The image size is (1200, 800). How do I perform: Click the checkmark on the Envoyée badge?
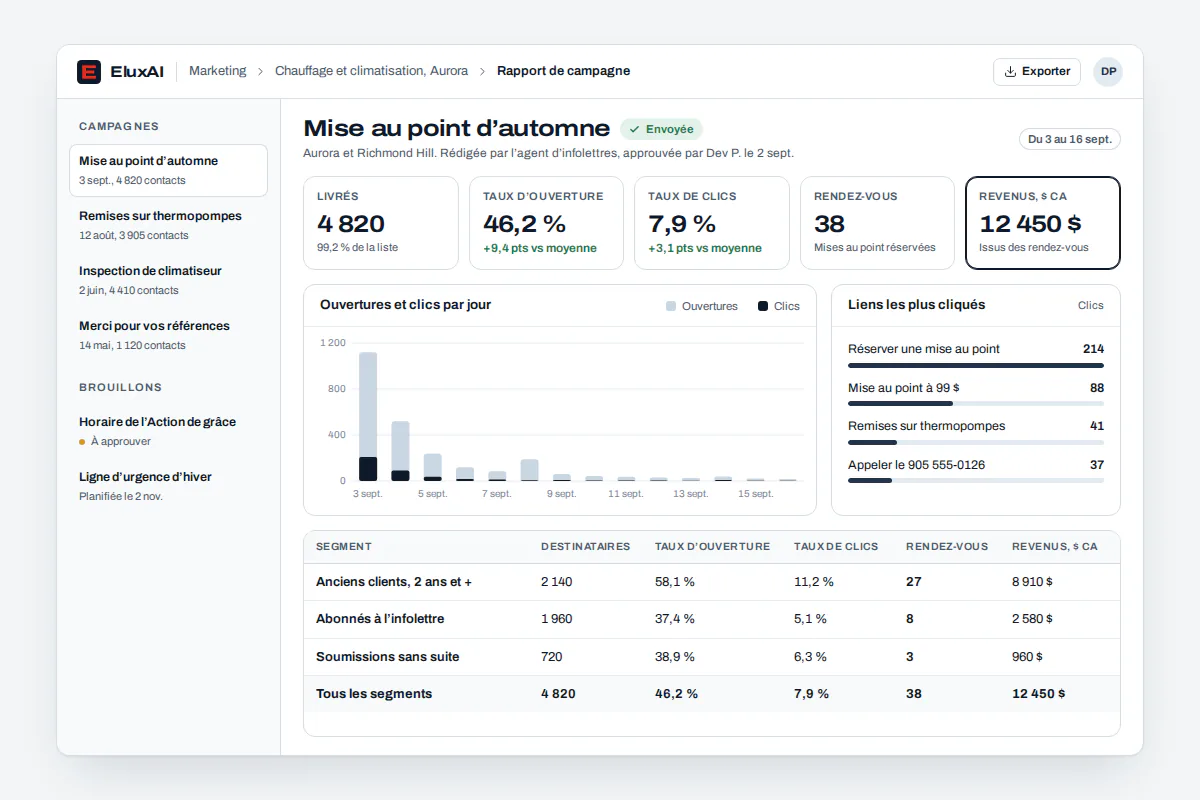(x=634, y=129)
